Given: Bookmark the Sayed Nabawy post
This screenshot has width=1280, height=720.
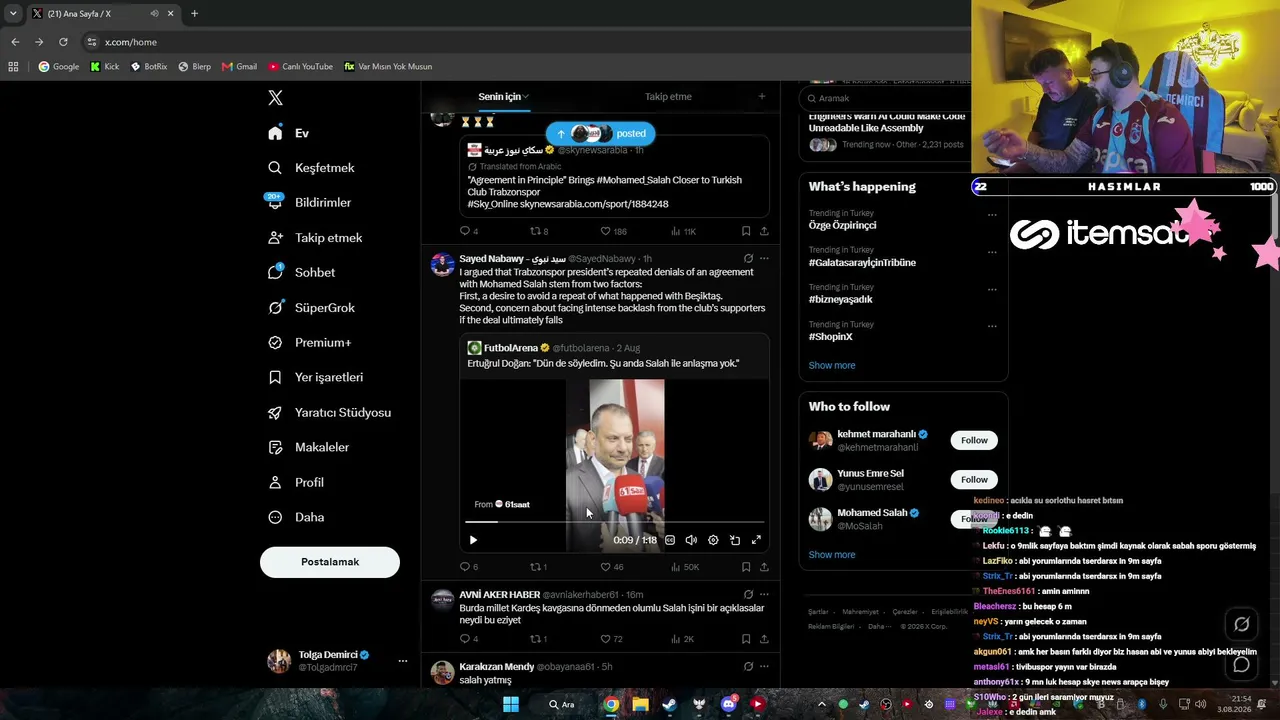Looking at the screenshot, I should (x=746, y=567).
